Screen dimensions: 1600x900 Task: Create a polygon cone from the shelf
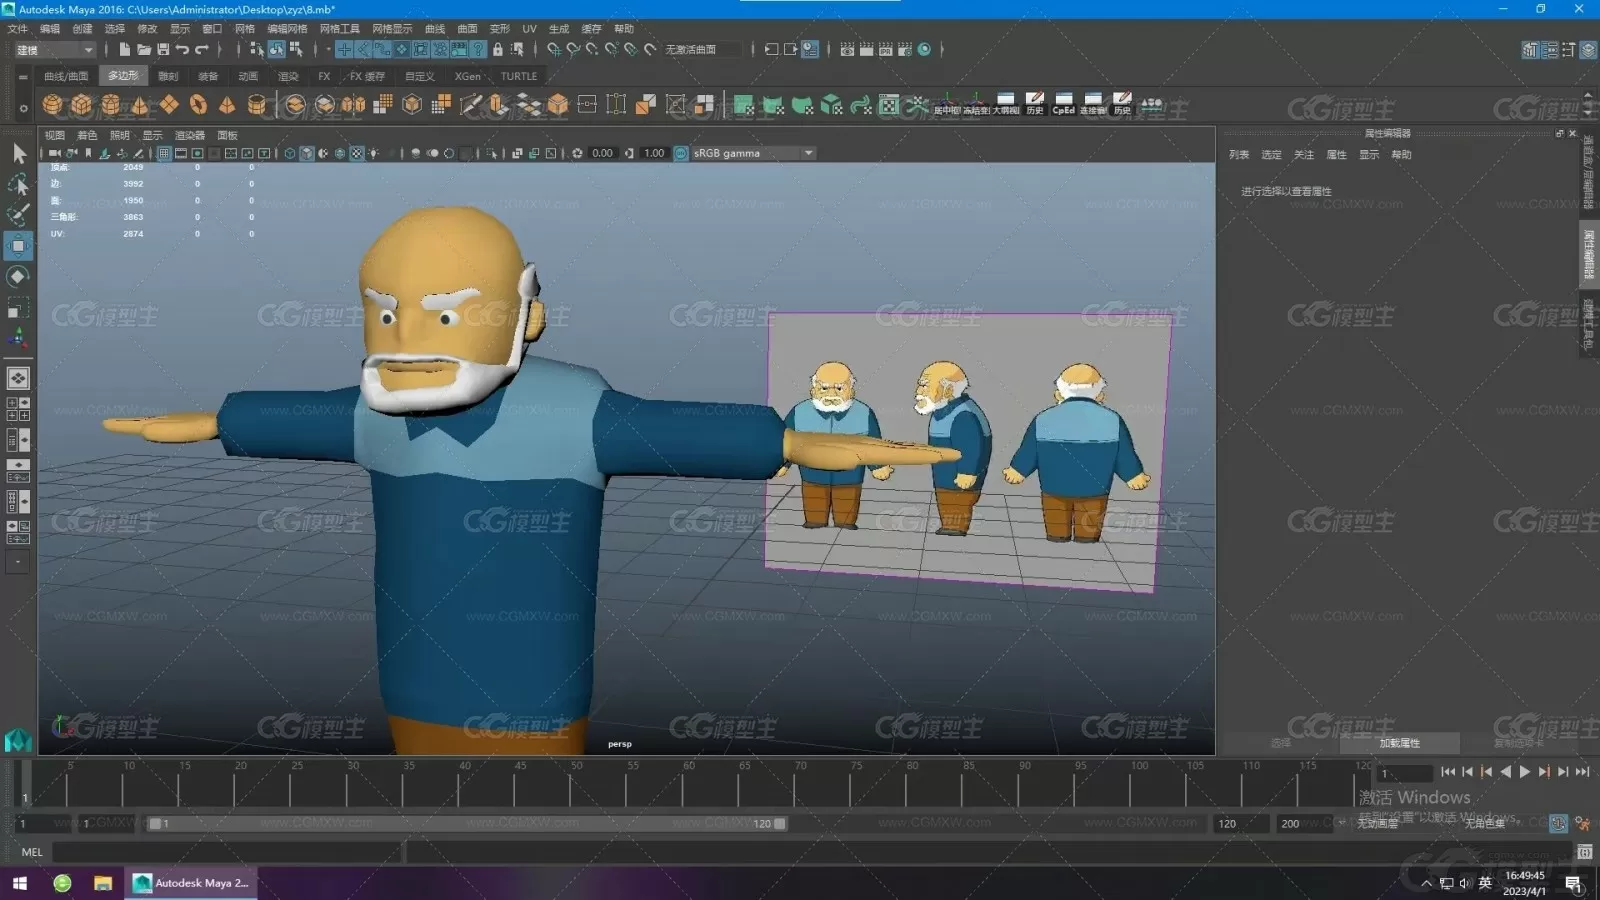click(140, 104)
